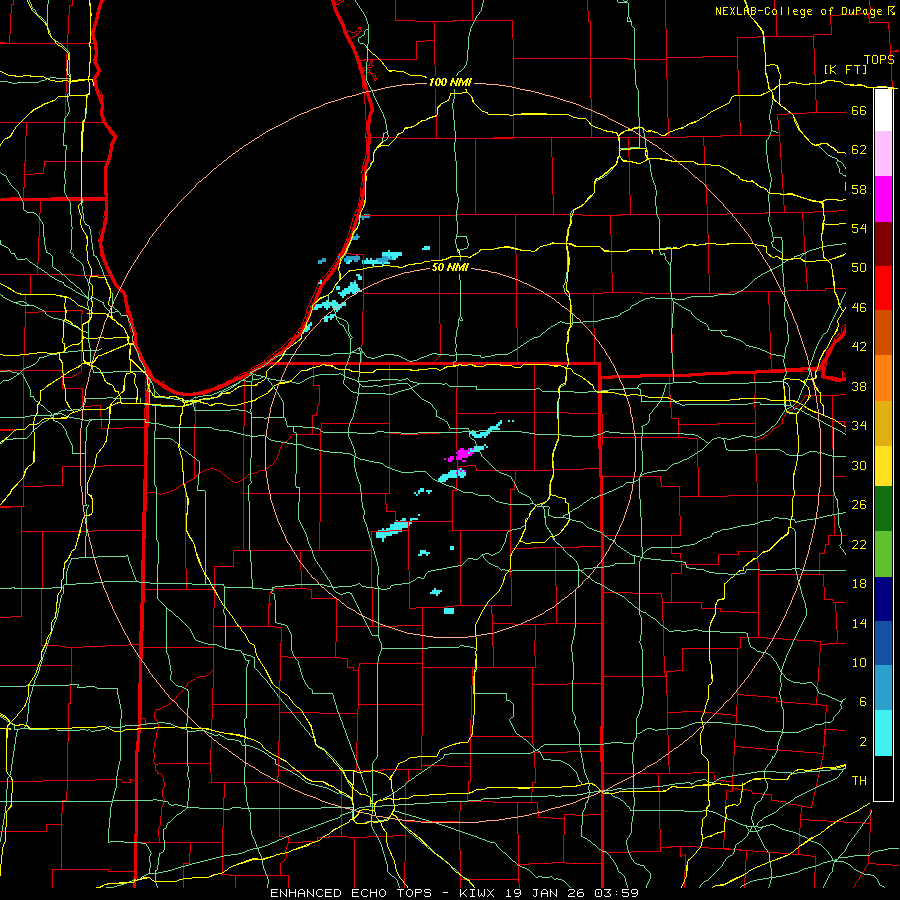Viewport: 900px width, 900px height.
Task: Click the yellow 30 kft legend swatch
Action: pyautogui.click(x=883, y=466)
